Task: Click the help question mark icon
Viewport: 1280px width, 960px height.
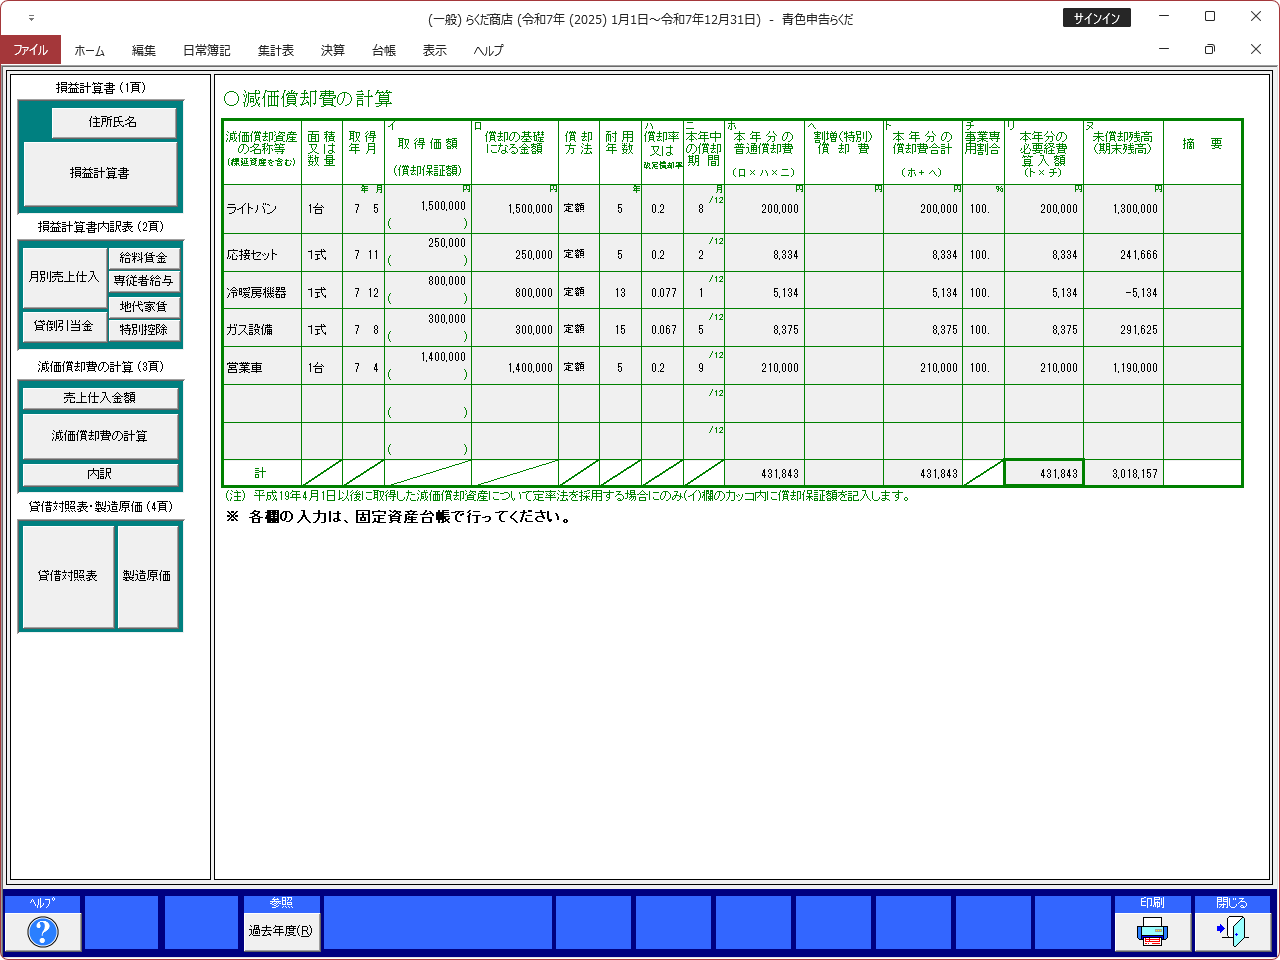Action: click(x=42, y=931)
